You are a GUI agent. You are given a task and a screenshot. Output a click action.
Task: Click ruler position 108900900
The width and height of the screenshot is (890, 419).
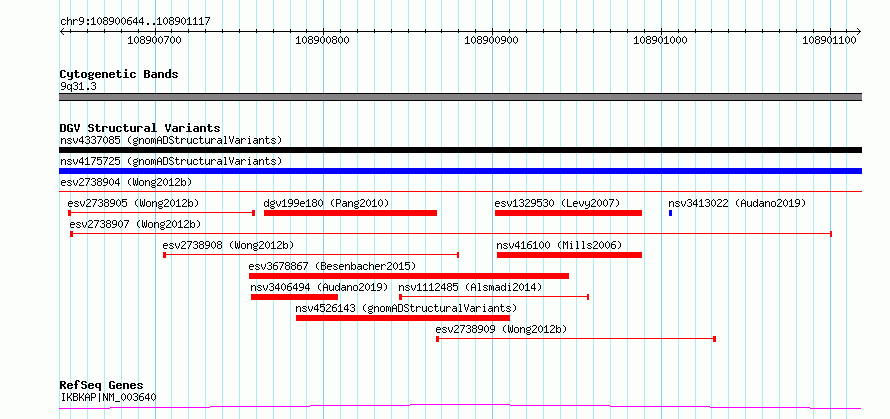coord(491,40)
